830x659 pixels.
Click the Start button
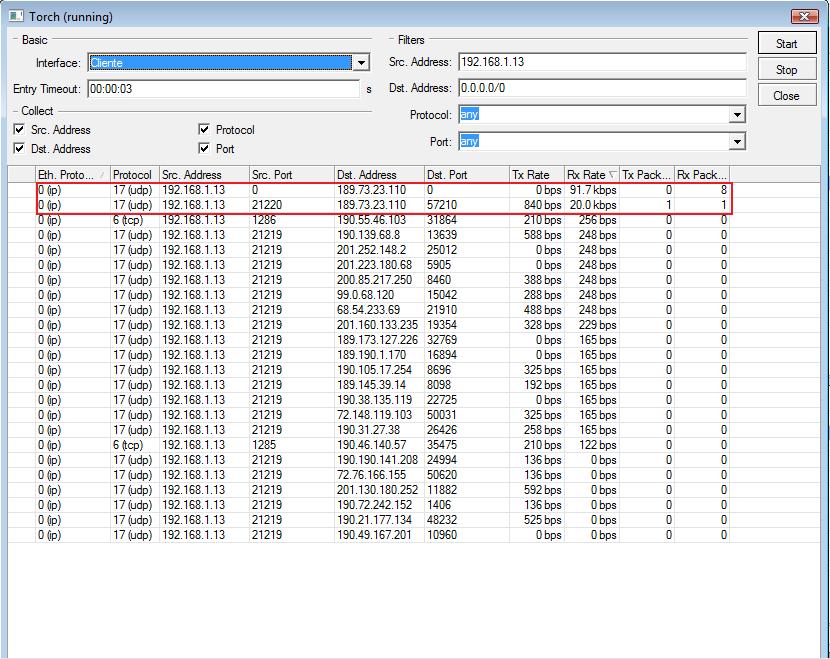coord(787,43)
